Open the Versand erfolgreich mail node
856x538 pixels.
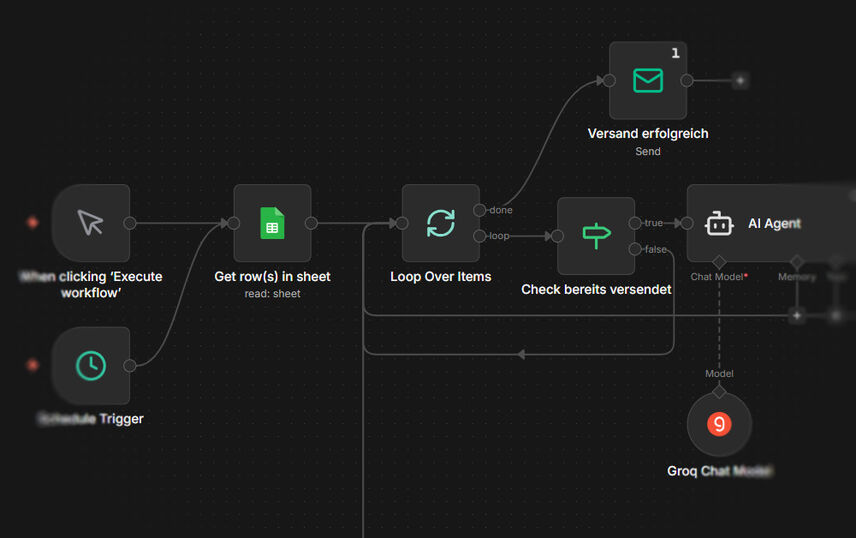coord(648,80)
